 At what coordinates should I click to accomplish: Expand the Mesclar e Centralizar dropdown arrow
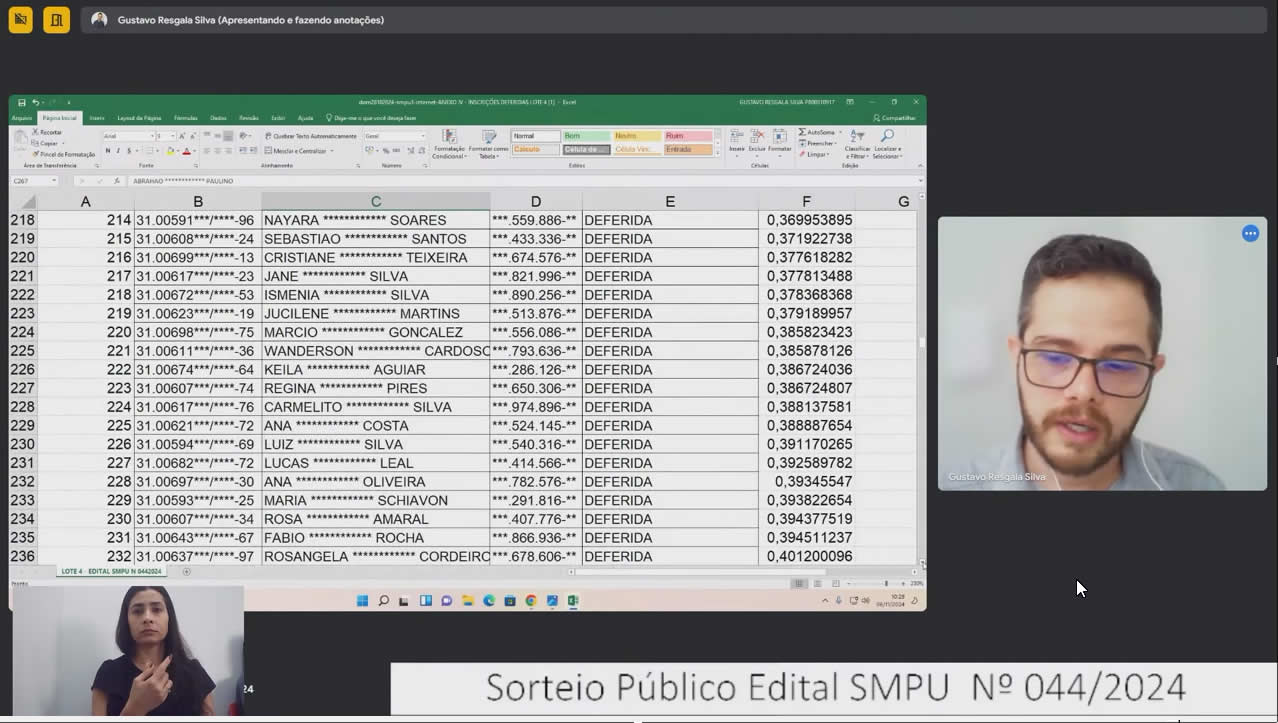point(331,151)
